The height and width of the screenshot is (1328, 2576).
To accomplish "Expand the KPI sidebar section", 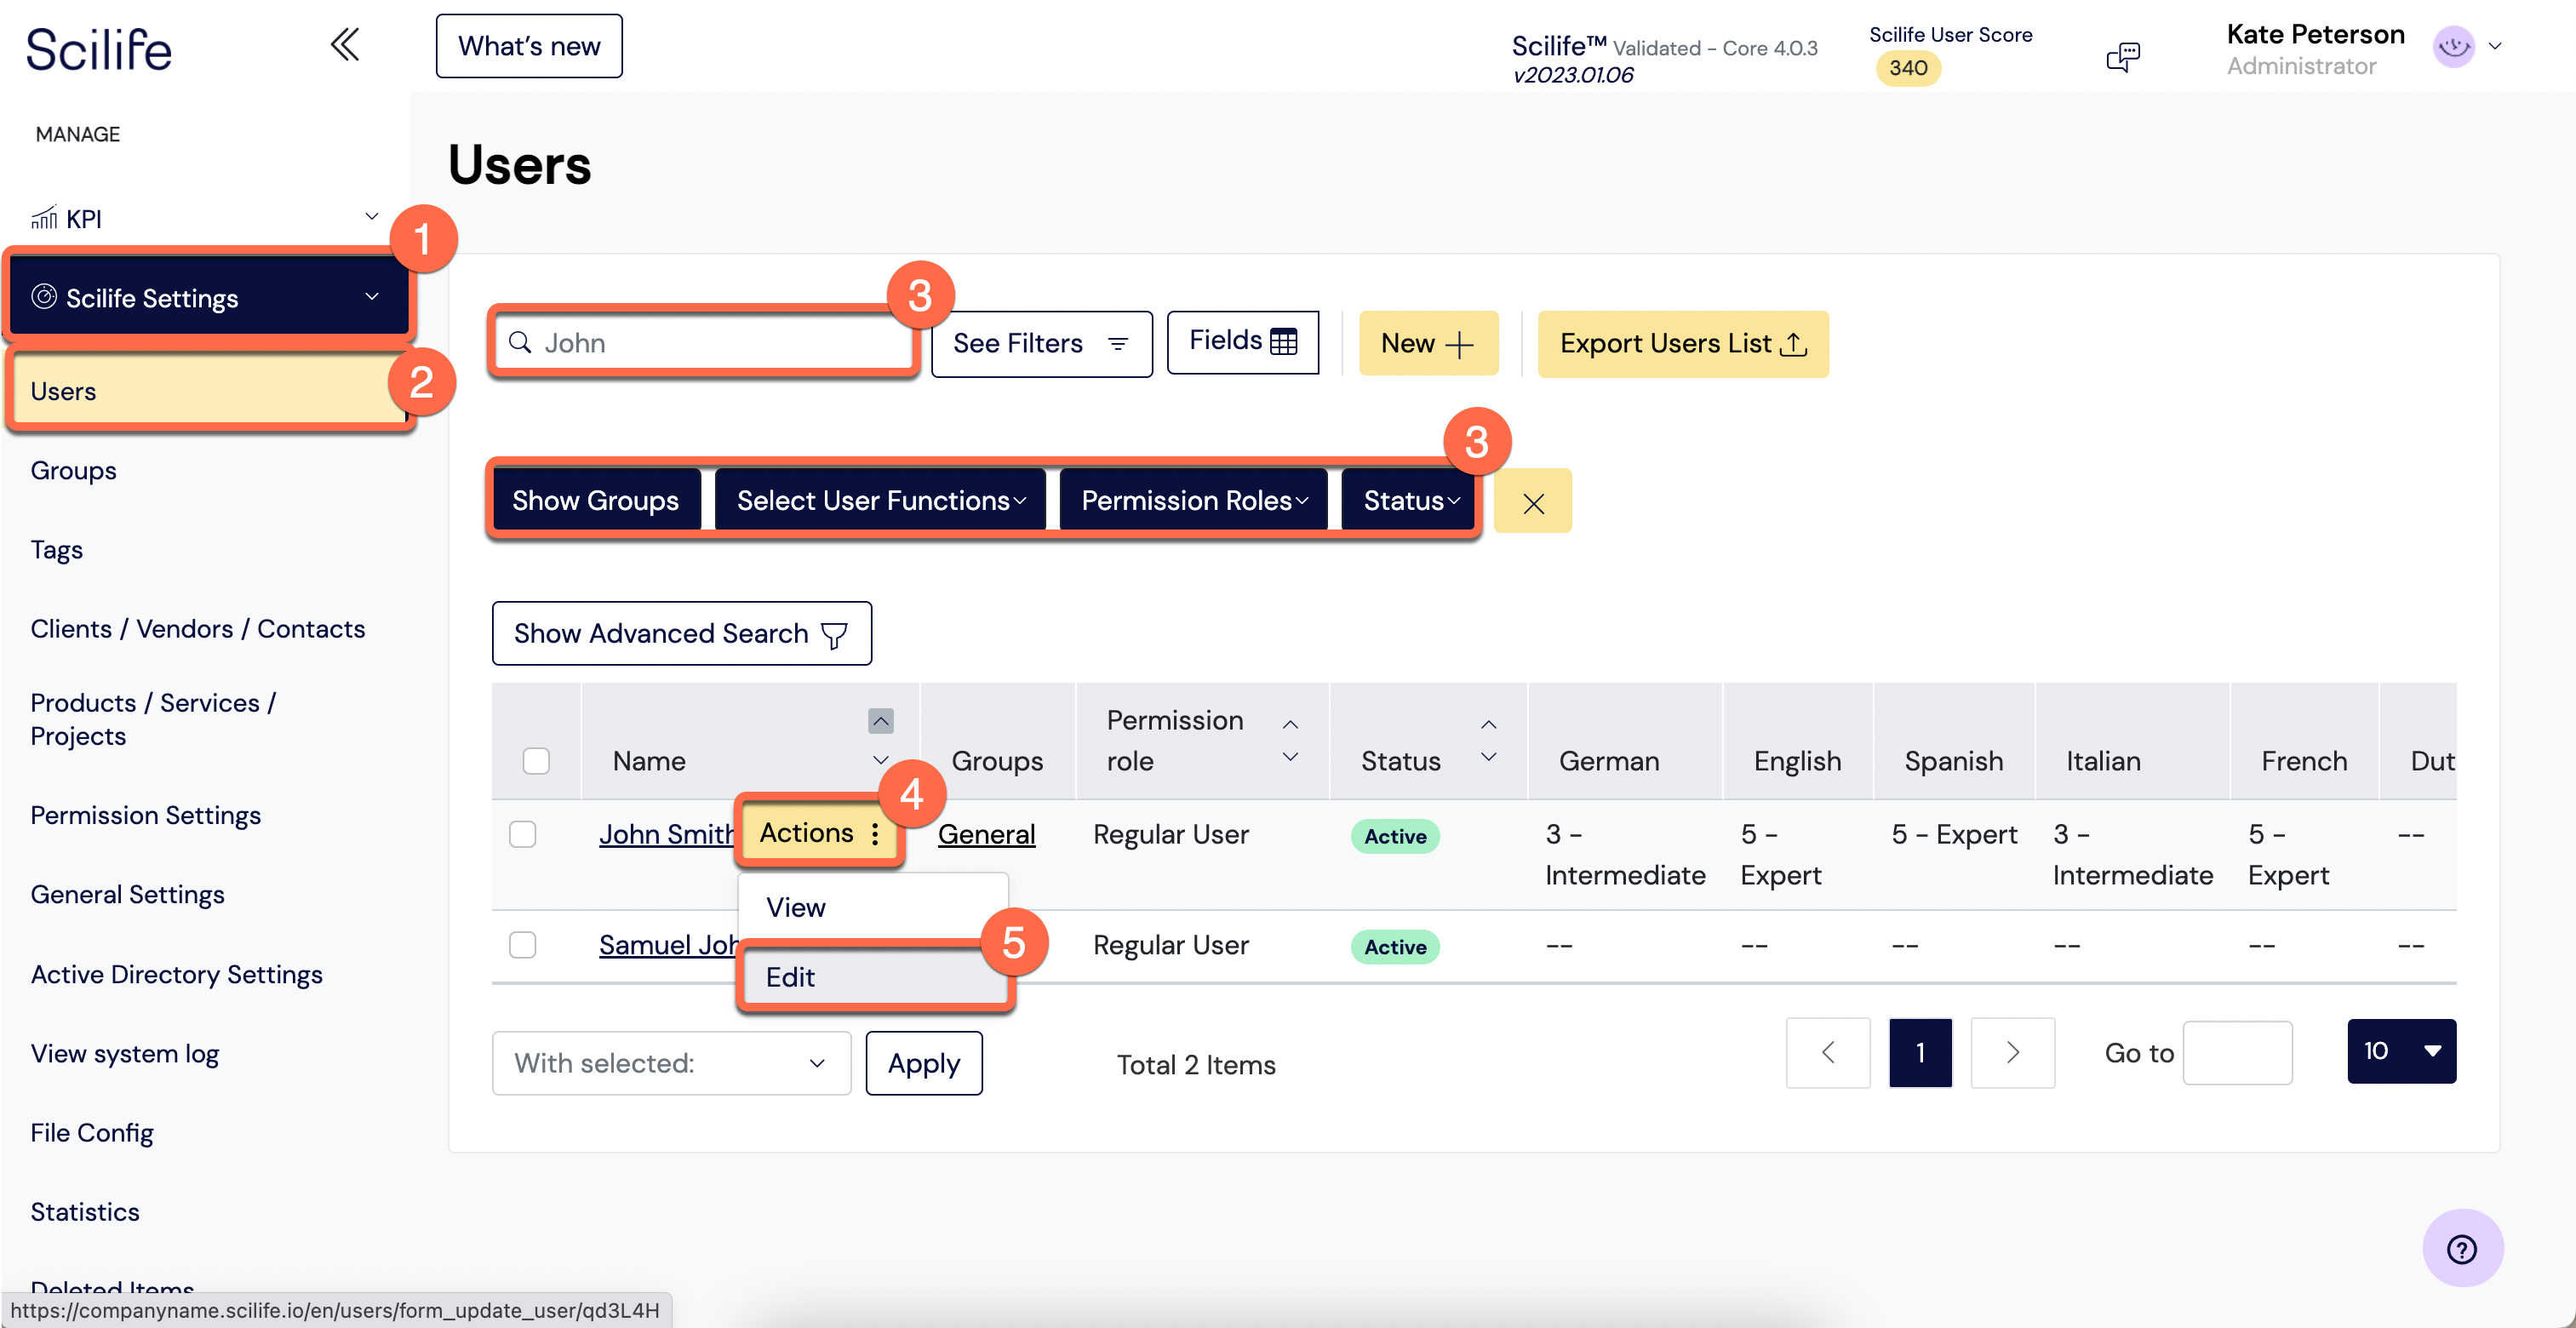I will [x=371, y=217].
